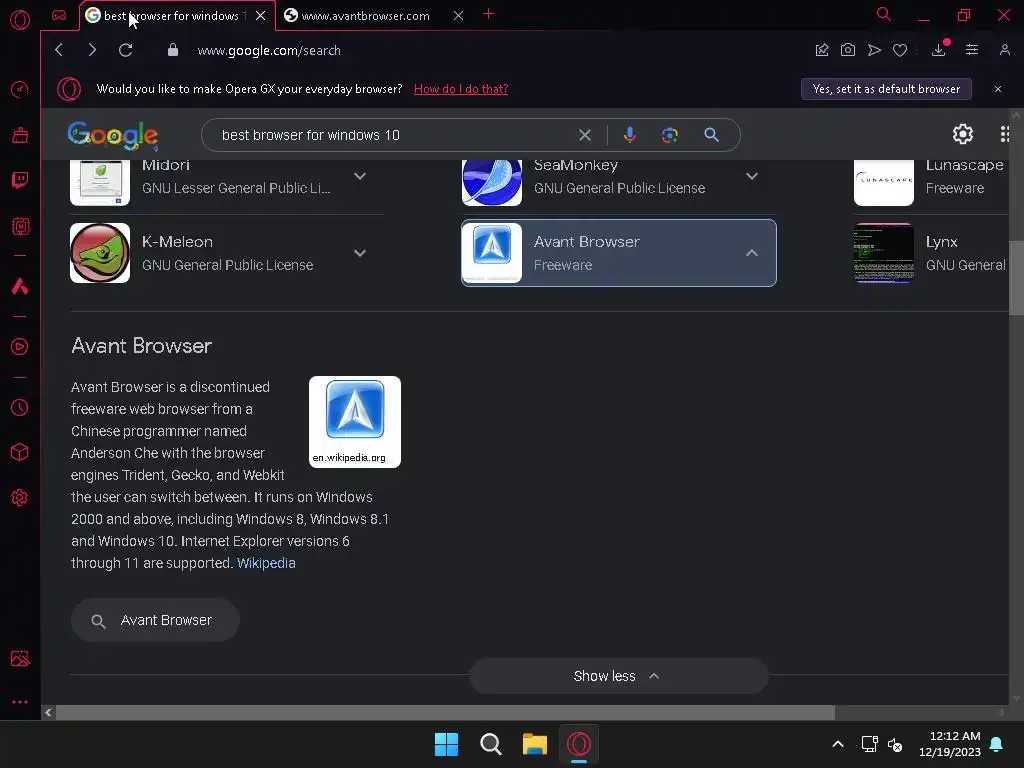This screenshot has height=768, width=1024.
Task: View site security lock information
Action: (x=173, y=50)
